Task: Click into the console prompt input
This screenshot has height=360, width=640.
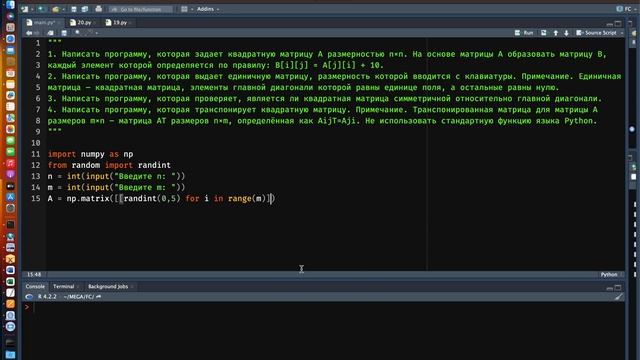Action: tap(327, 307)
